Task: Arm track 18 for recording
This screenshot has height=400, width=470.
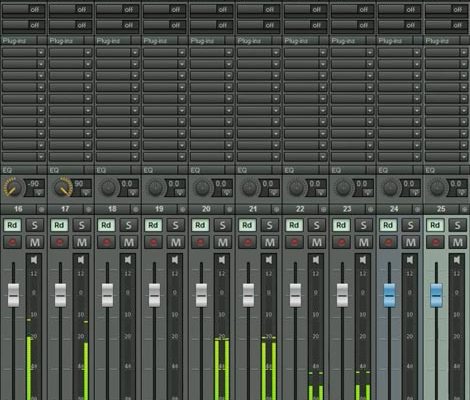Action: [x=106, y=242]
